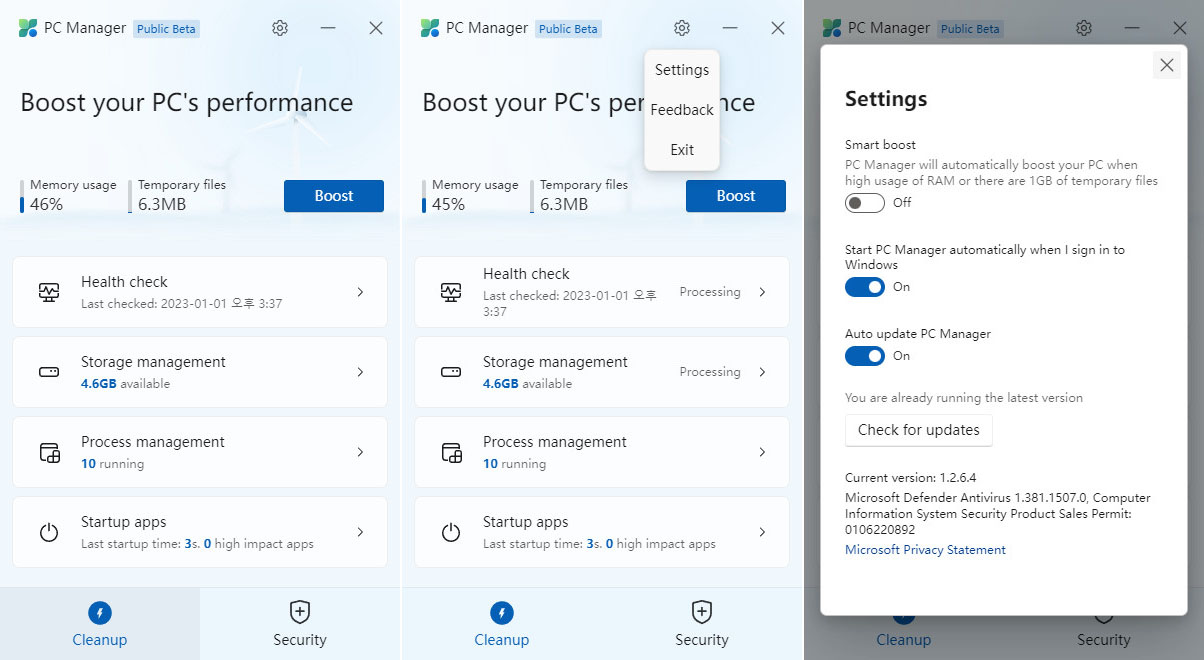Expand Startup apps chevron in left window
Image resolution: width=1204 pixels, height=660 pixels.
click(x=360, y=532)
